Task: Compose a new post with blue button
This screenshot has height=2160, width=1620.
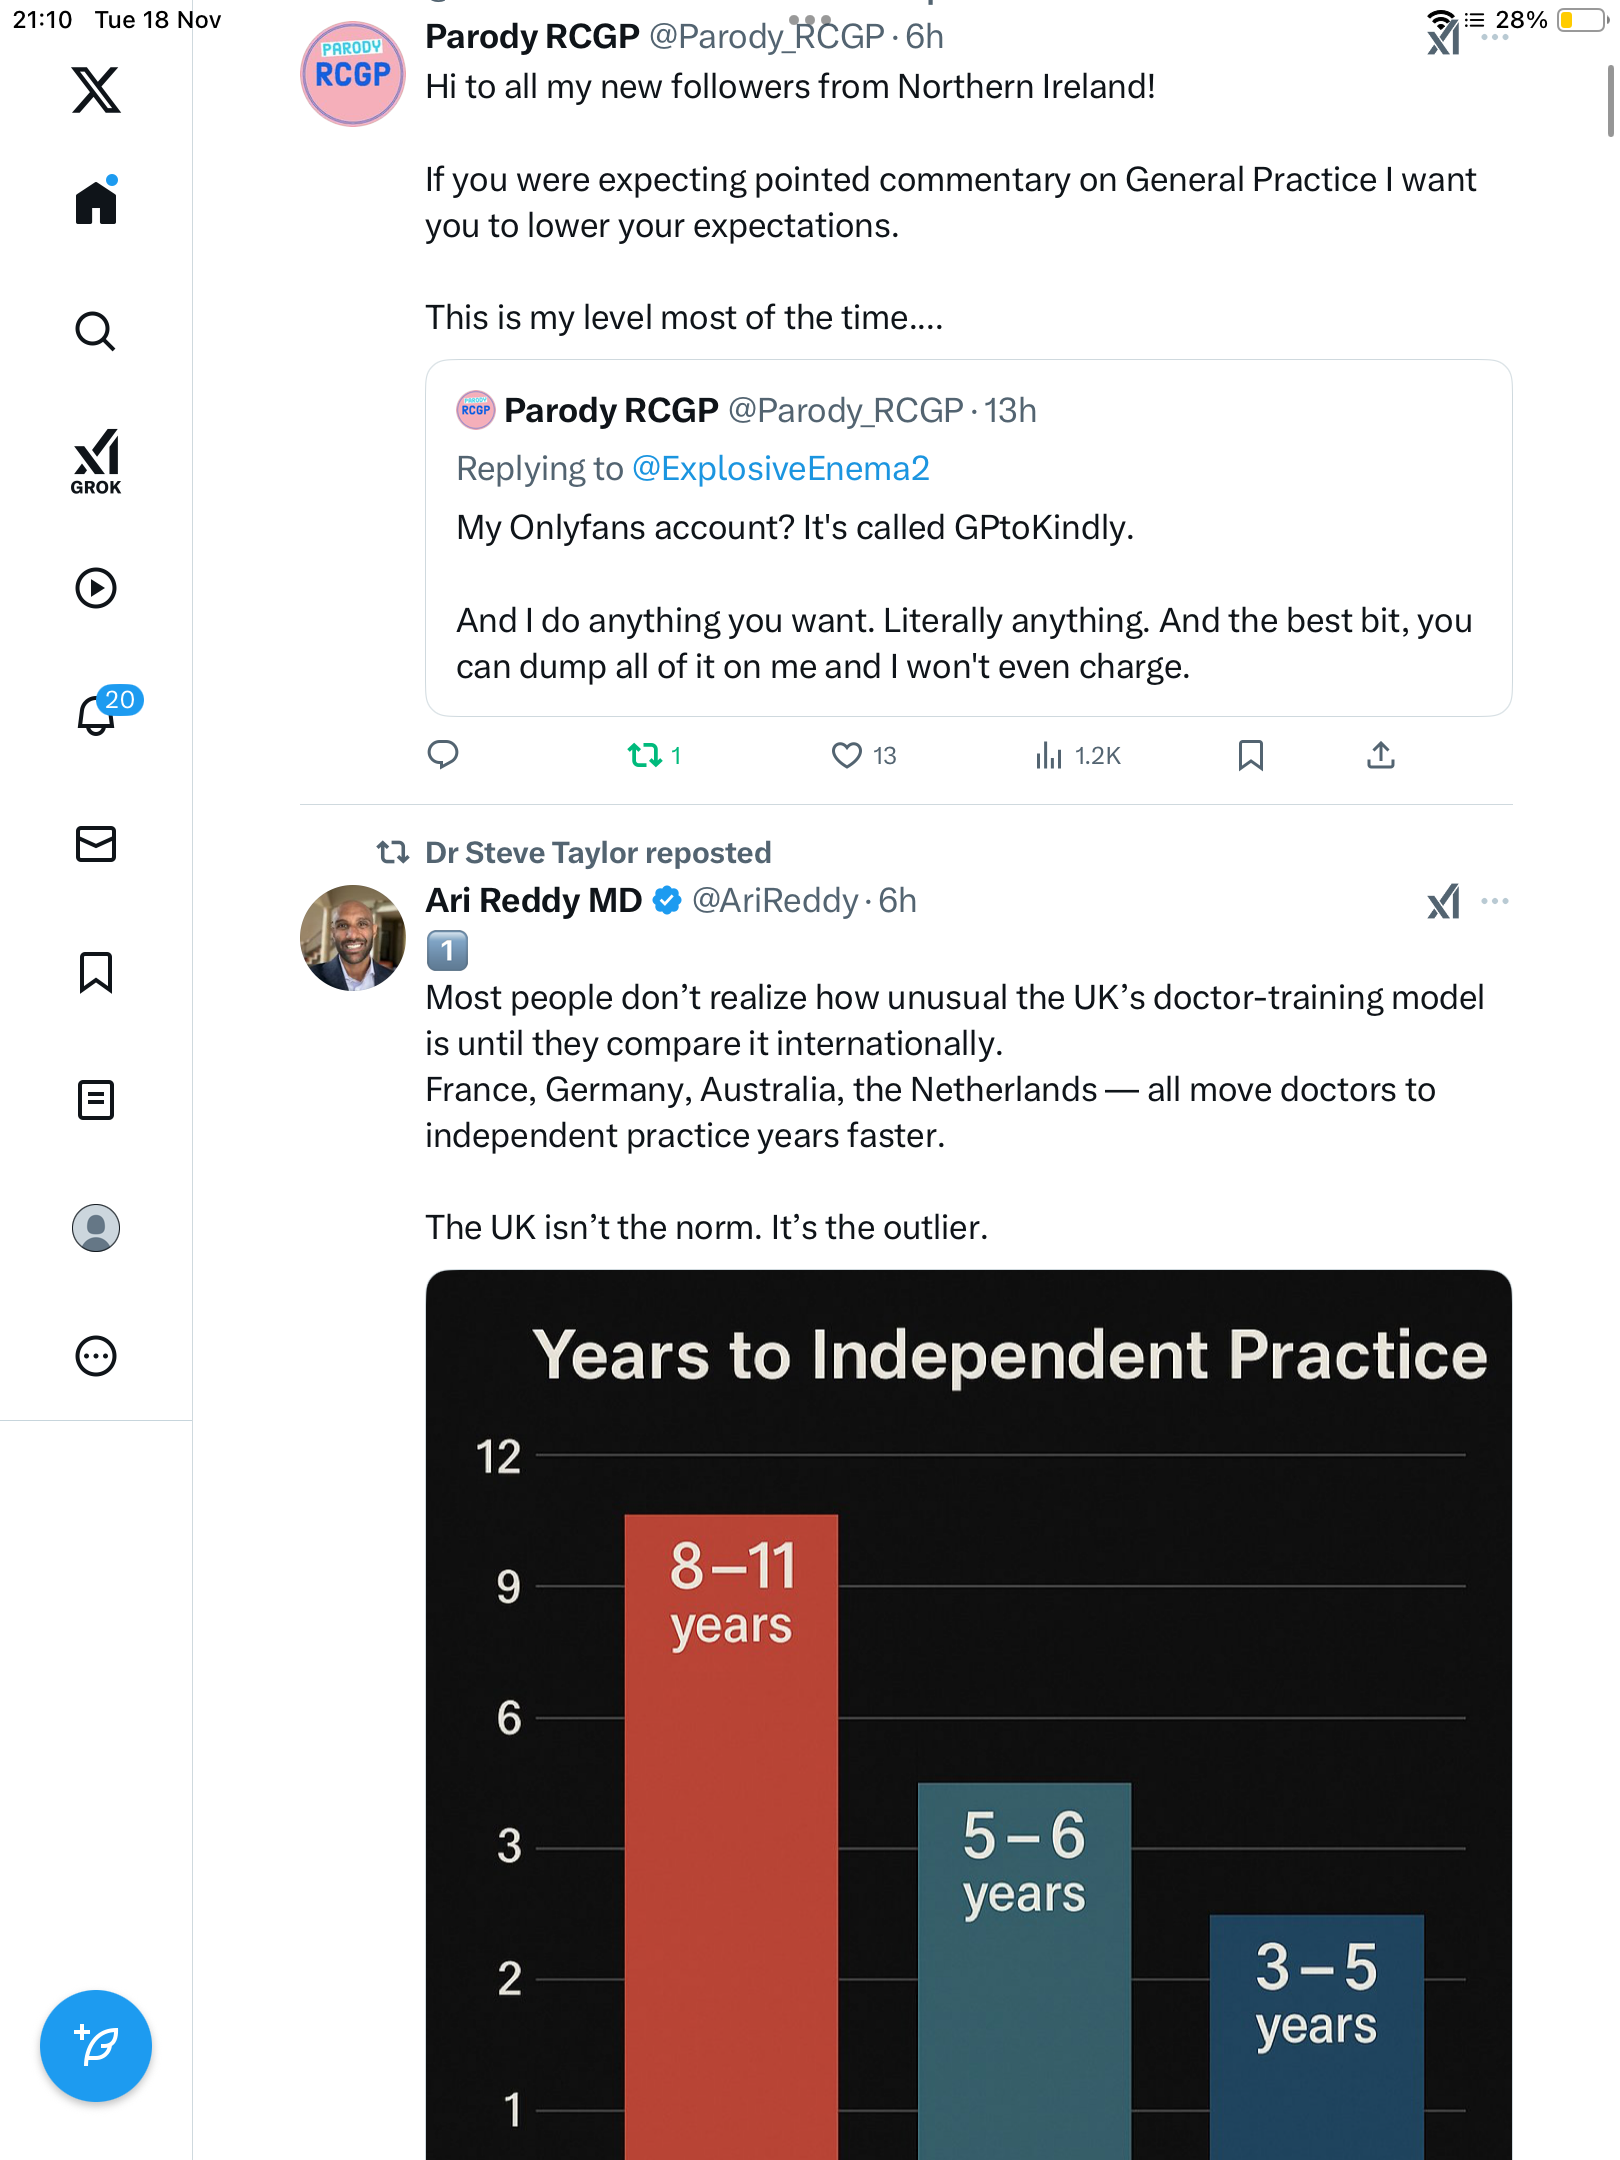Action: [x=96, y=2046]
